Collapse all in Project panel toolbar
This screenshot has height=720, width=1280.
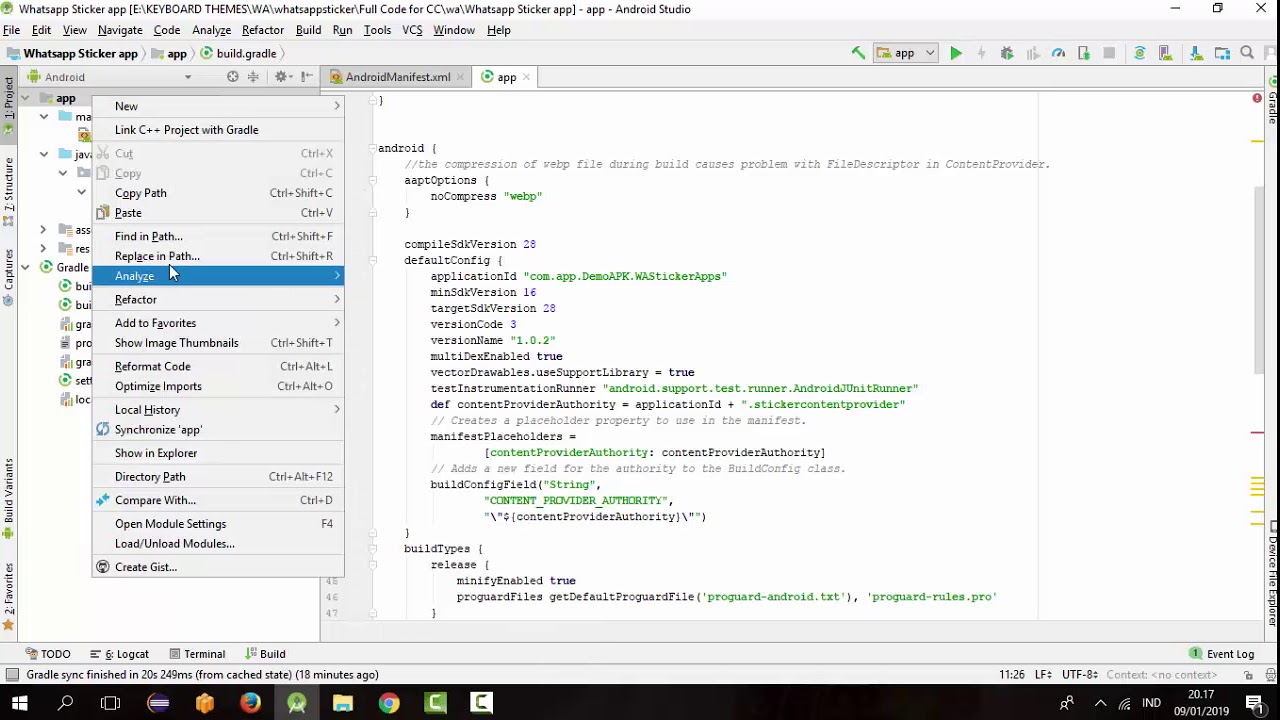click(x=254, y=76)
